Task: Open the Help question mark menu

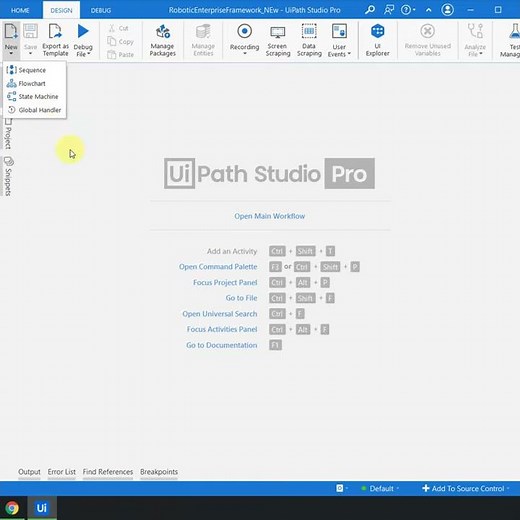Action: [x=408, y=10]
